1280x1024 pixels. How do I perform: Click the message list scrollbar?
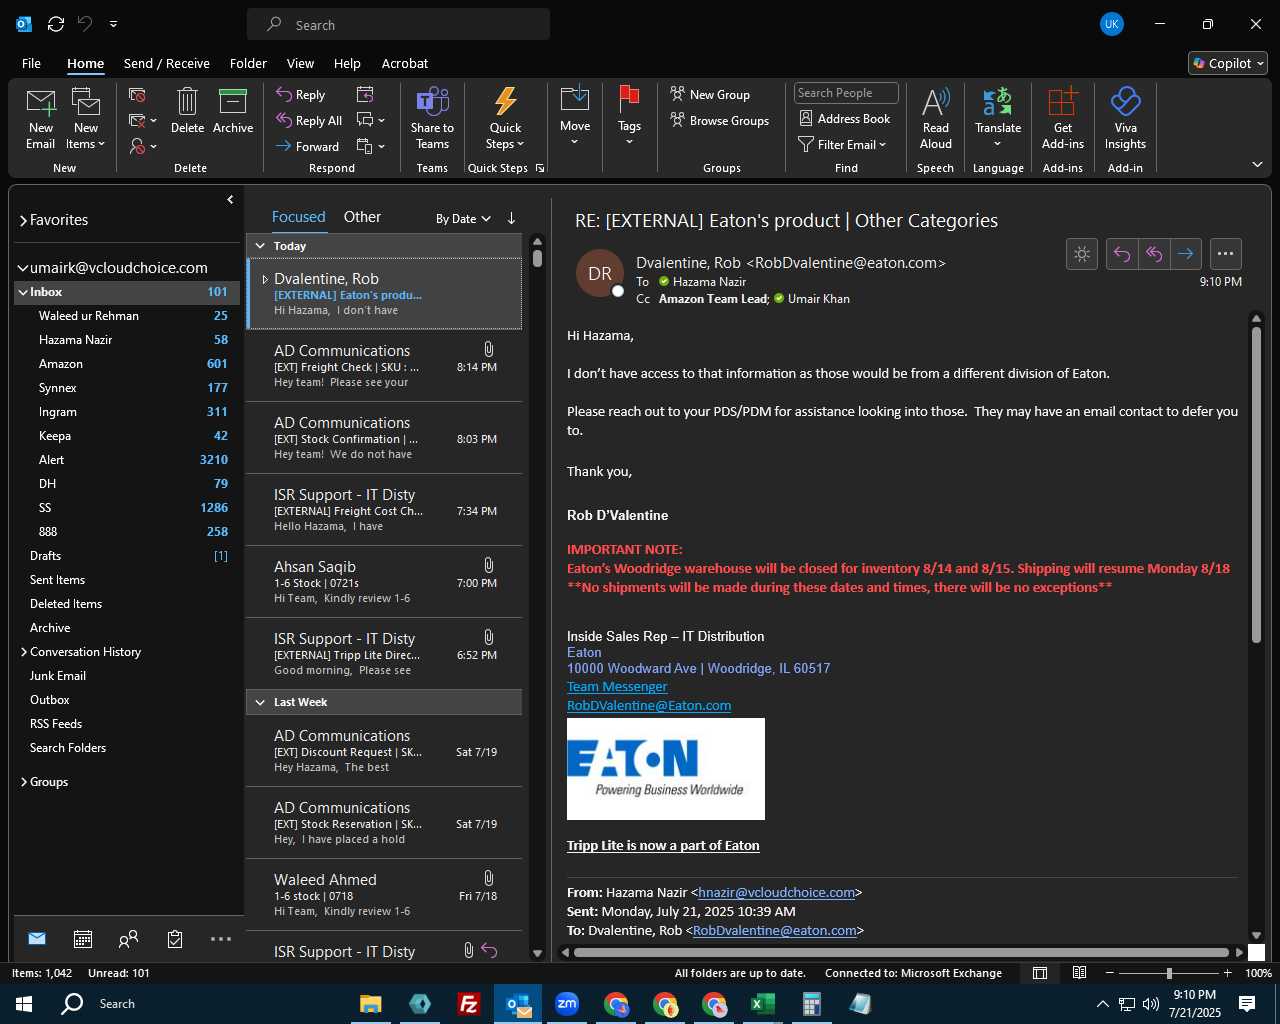[x=537, y=258]
